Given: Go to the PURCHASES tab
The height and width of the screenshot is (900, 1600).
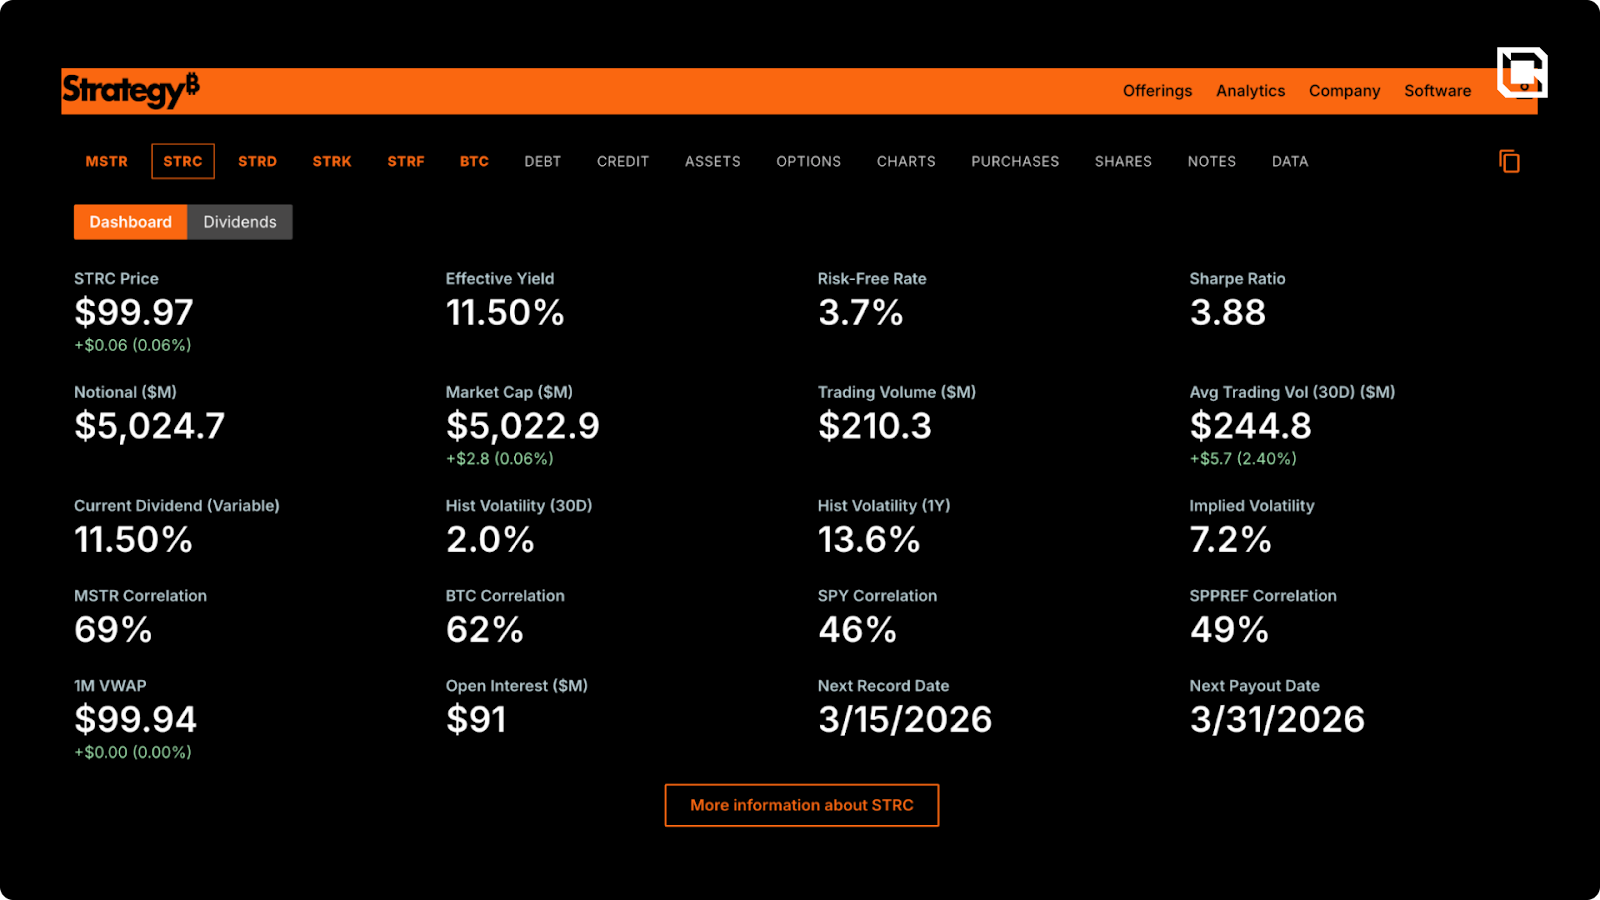Looking at the screenshot, I should pyautogui.click(x=1015, y=161).
